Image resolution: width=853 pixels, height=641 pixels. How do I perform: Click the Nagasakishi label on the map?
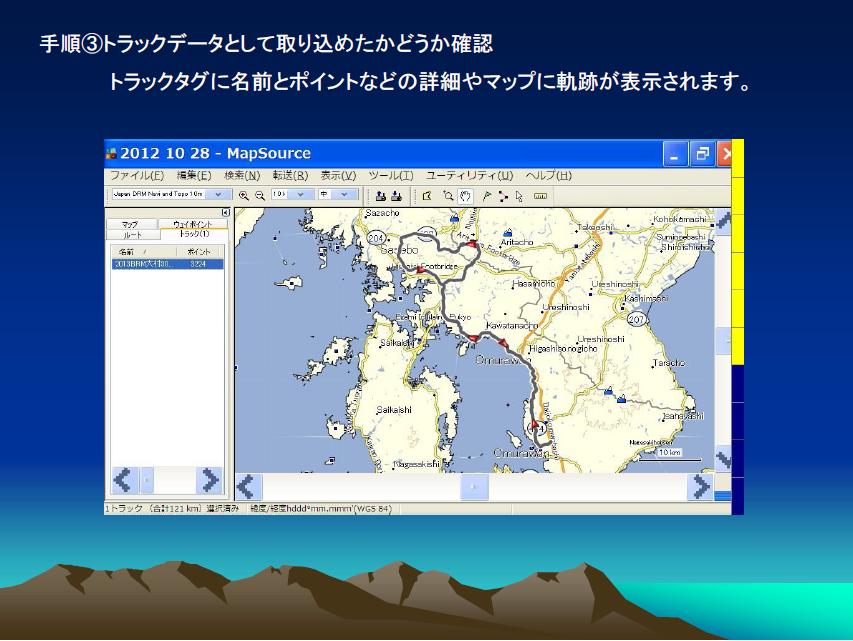click(416, 464)
